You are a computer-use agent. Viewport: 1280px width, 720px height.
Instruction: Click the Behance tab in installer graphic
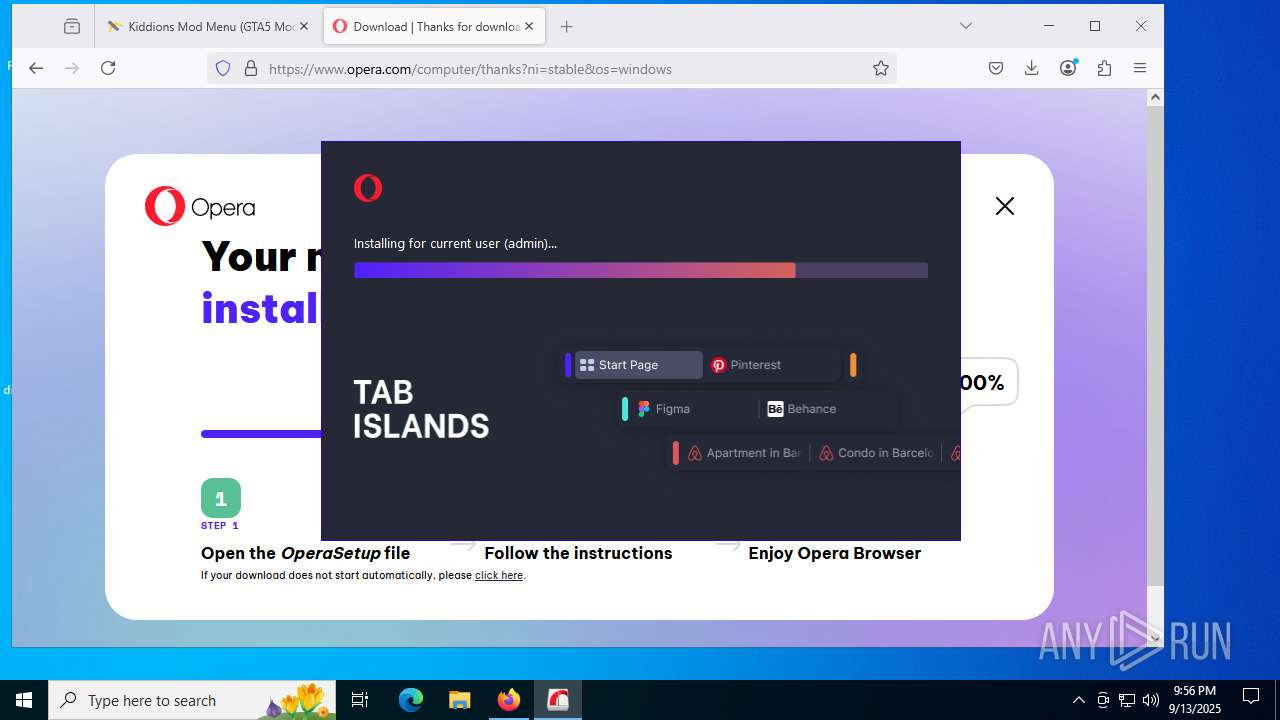[x=826, y=409]
